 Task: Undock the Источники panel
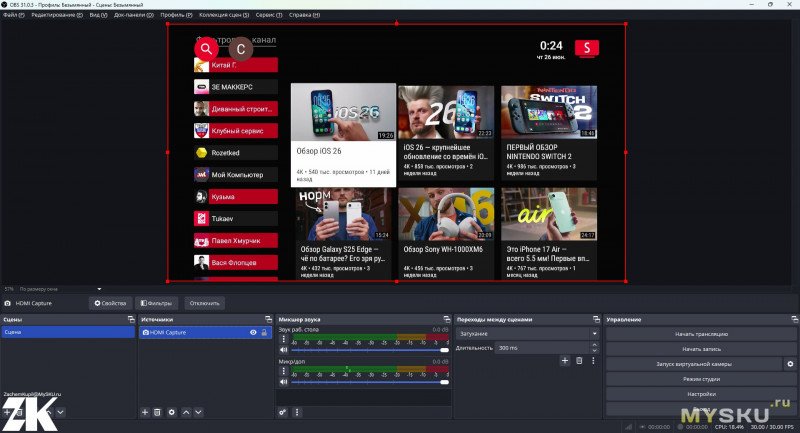click(x=268, y=319)
